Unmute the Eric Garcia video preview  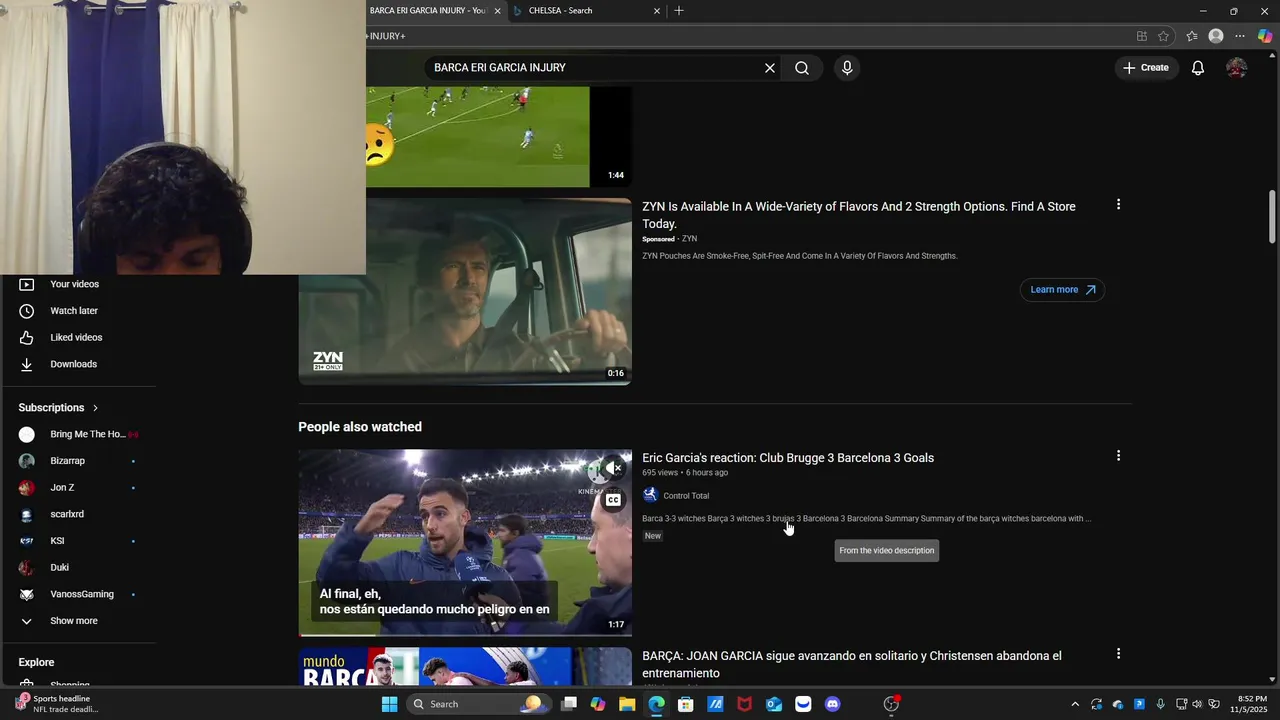pos(613,468)
